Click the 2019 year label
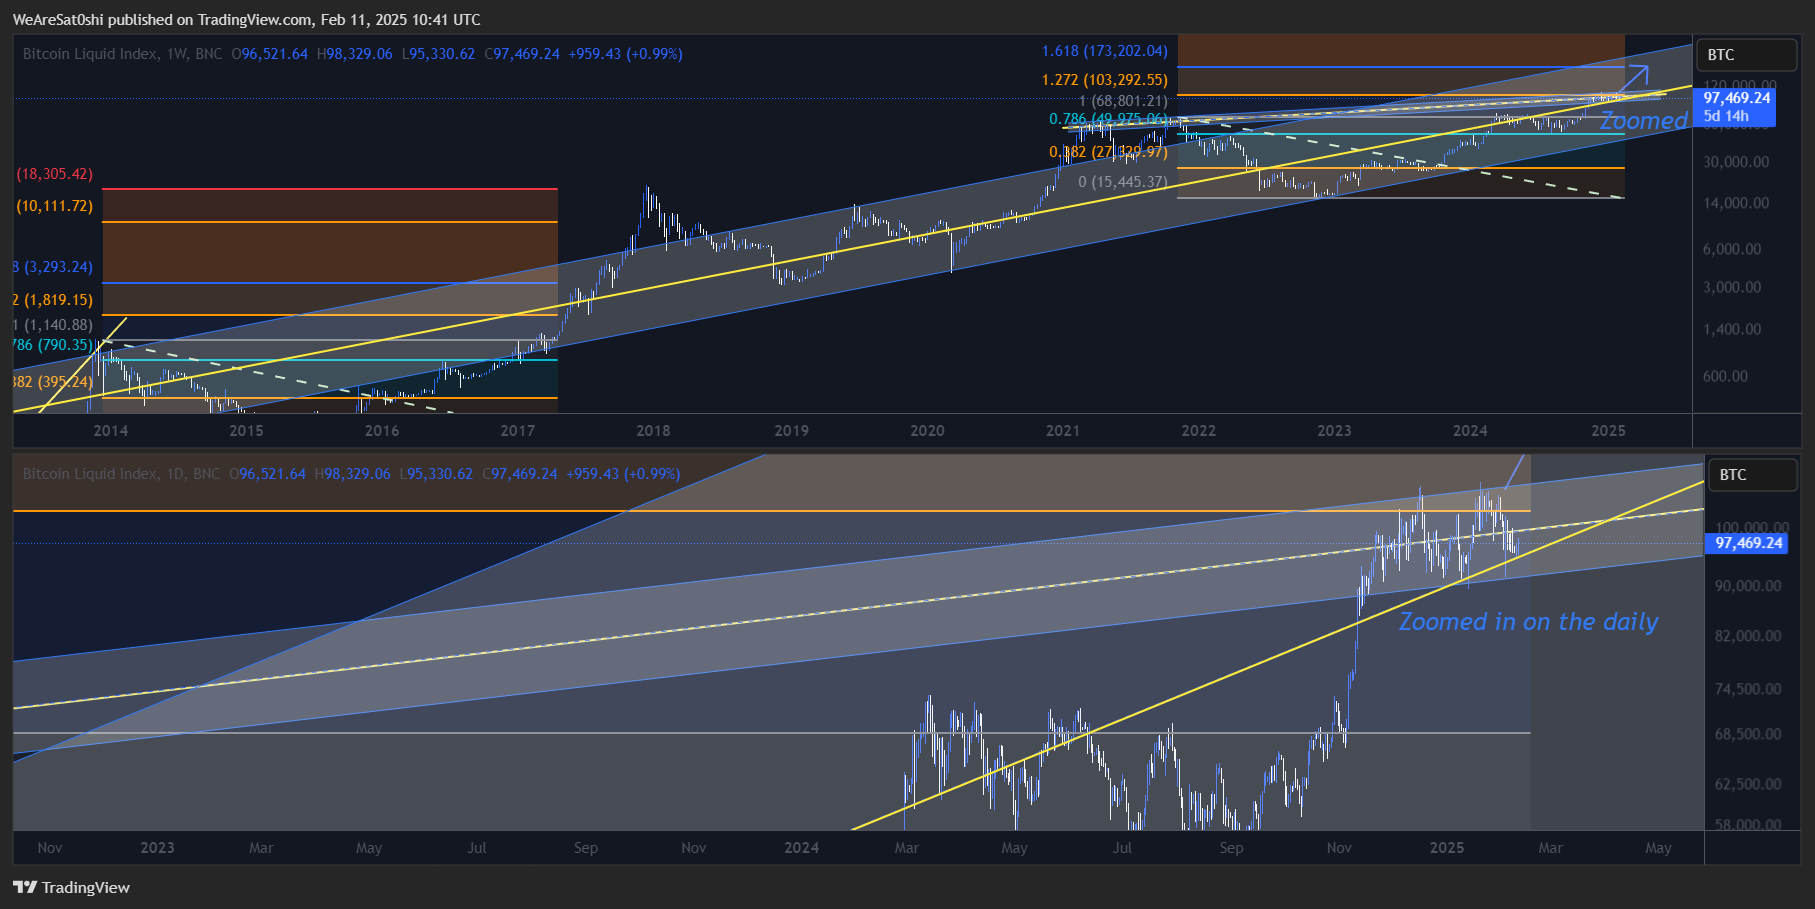The height and width of the screenshot is (909, 1815). pos(791,431)
